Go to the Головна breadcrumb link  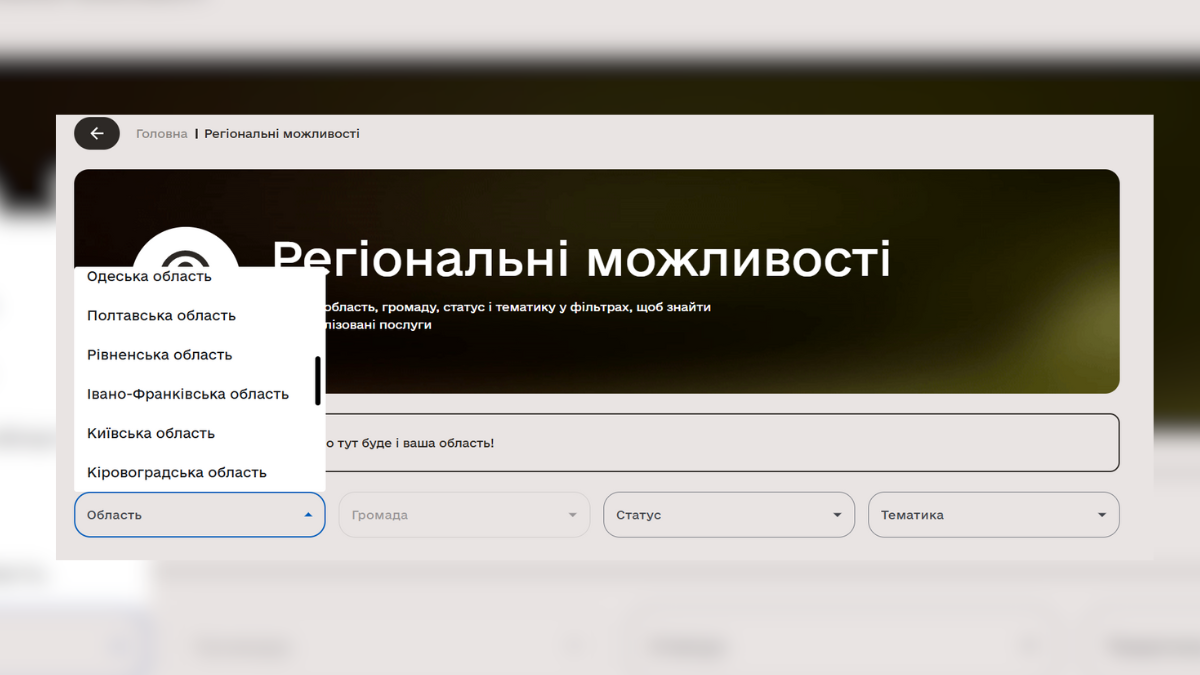[x=161, y=133]
